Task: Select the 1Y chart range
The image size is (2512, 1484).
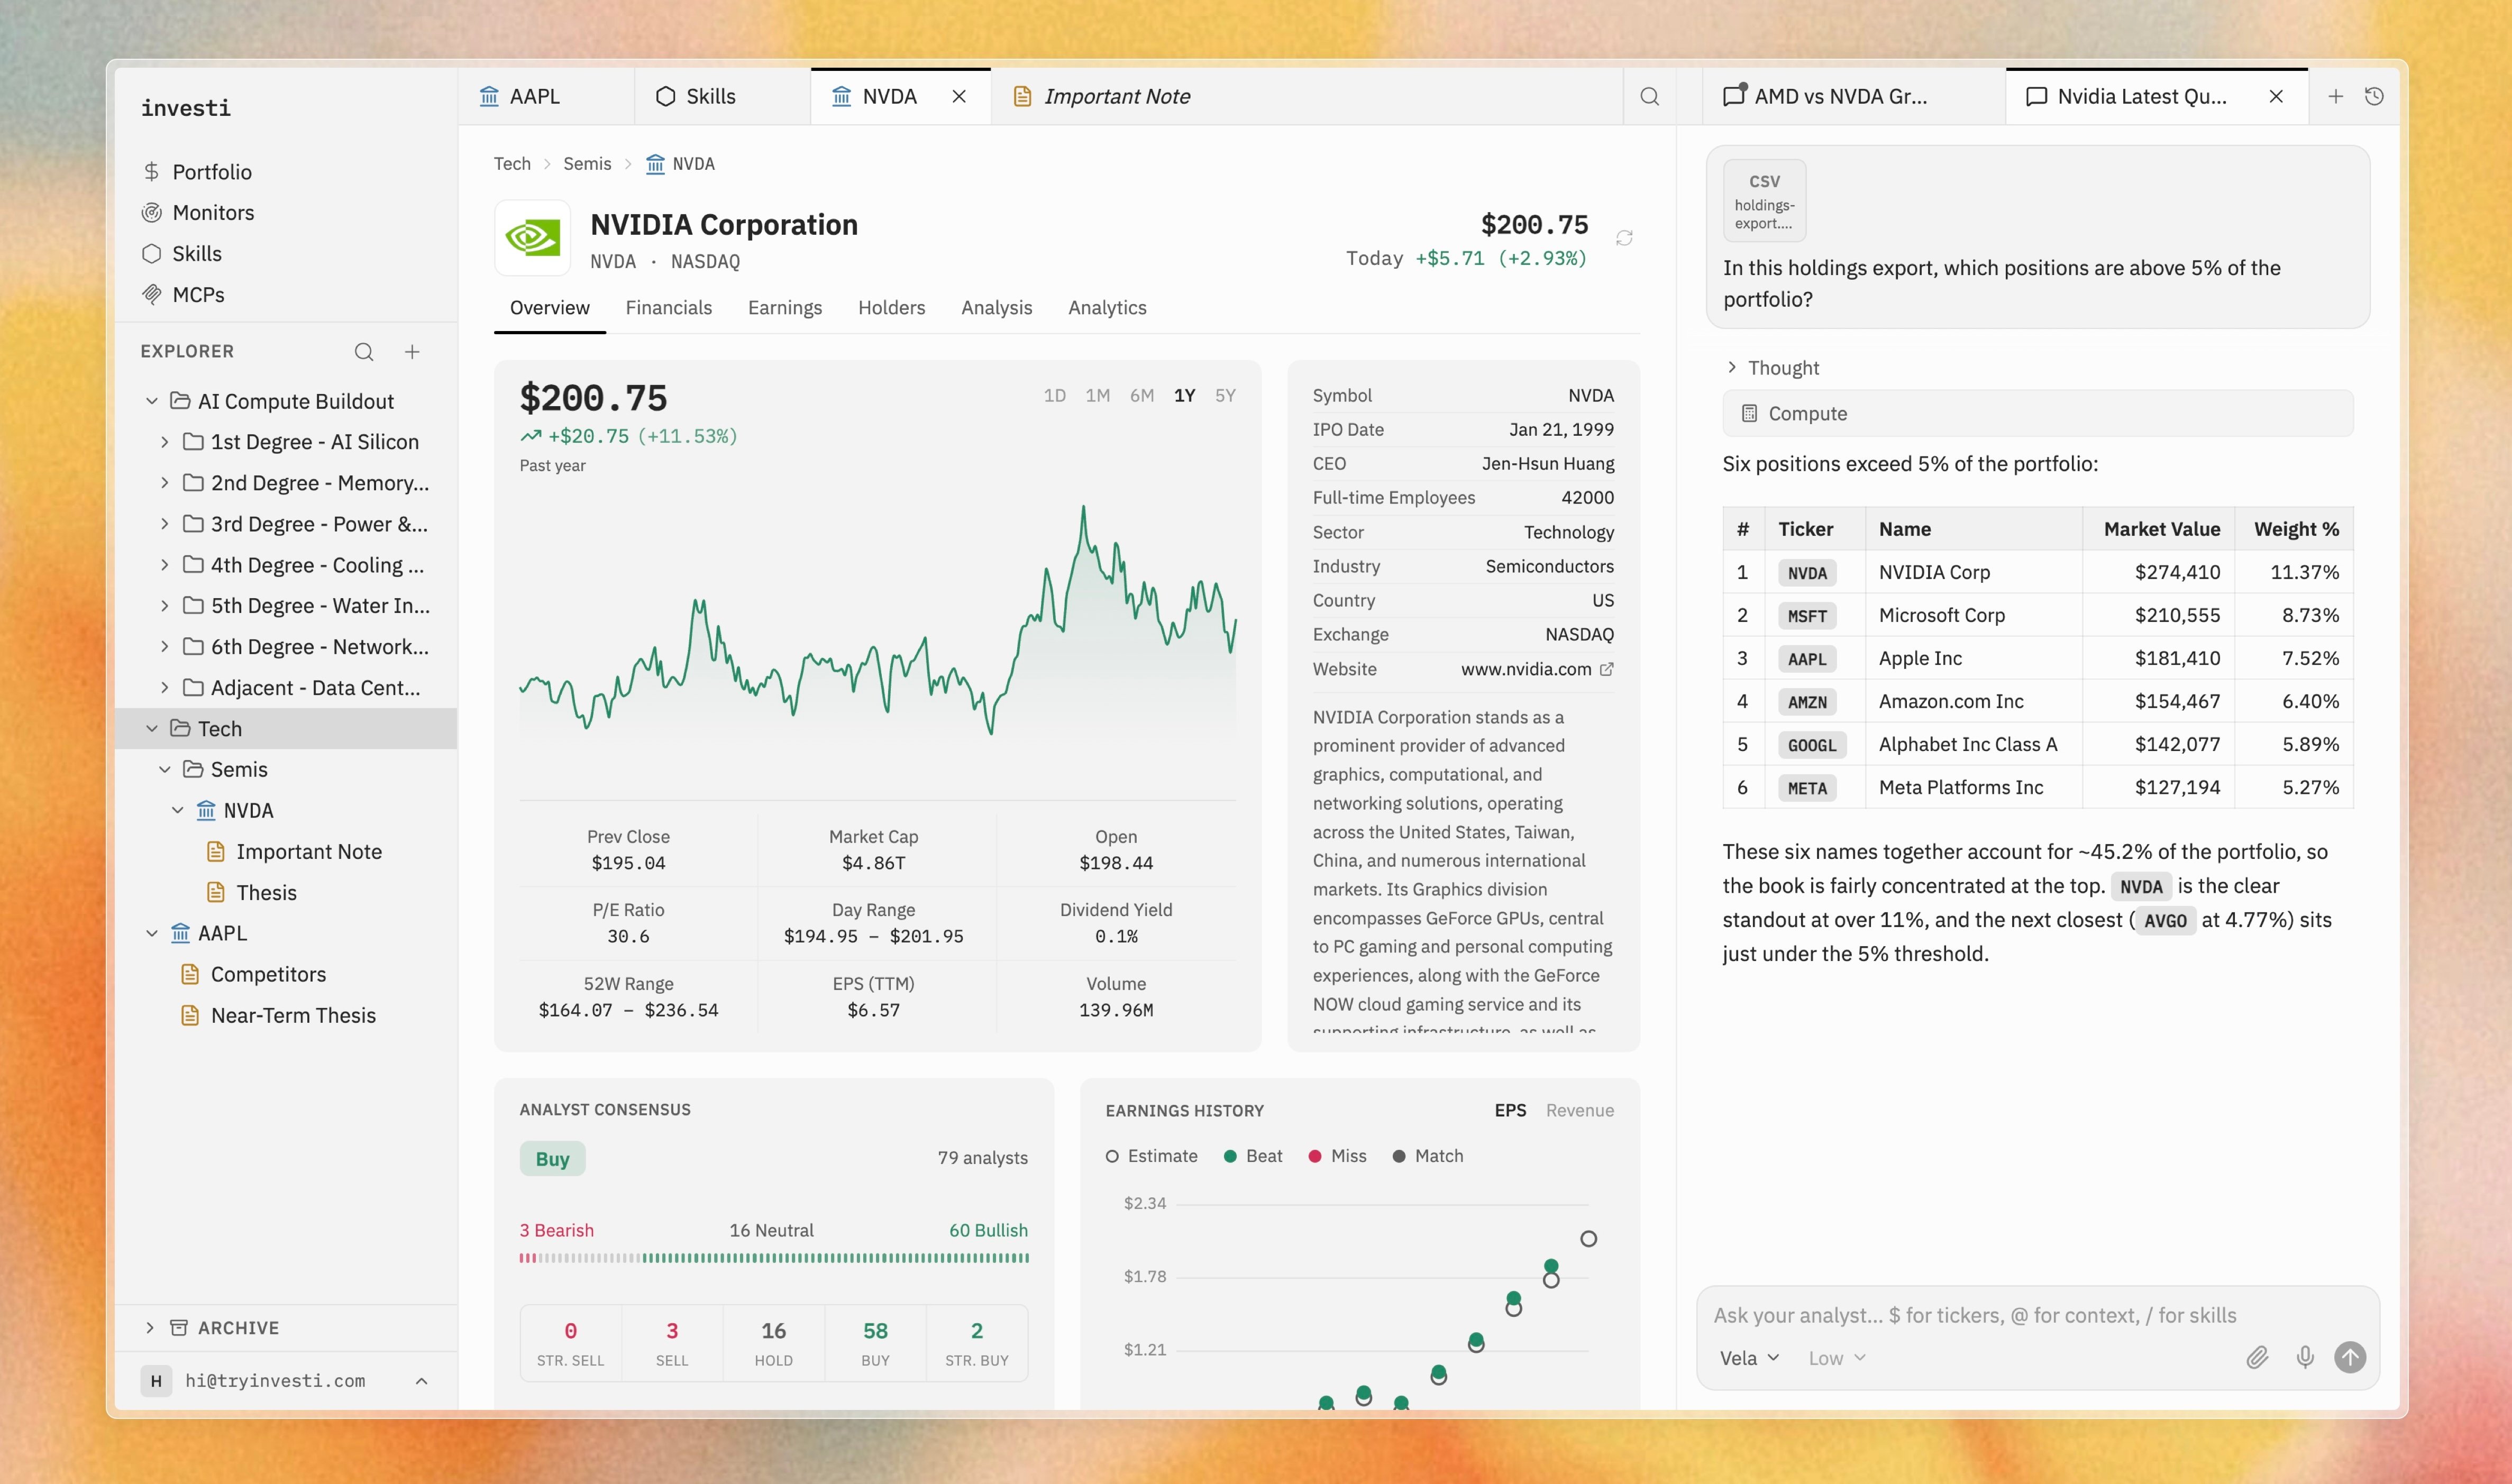Action: coord(1185,396)
